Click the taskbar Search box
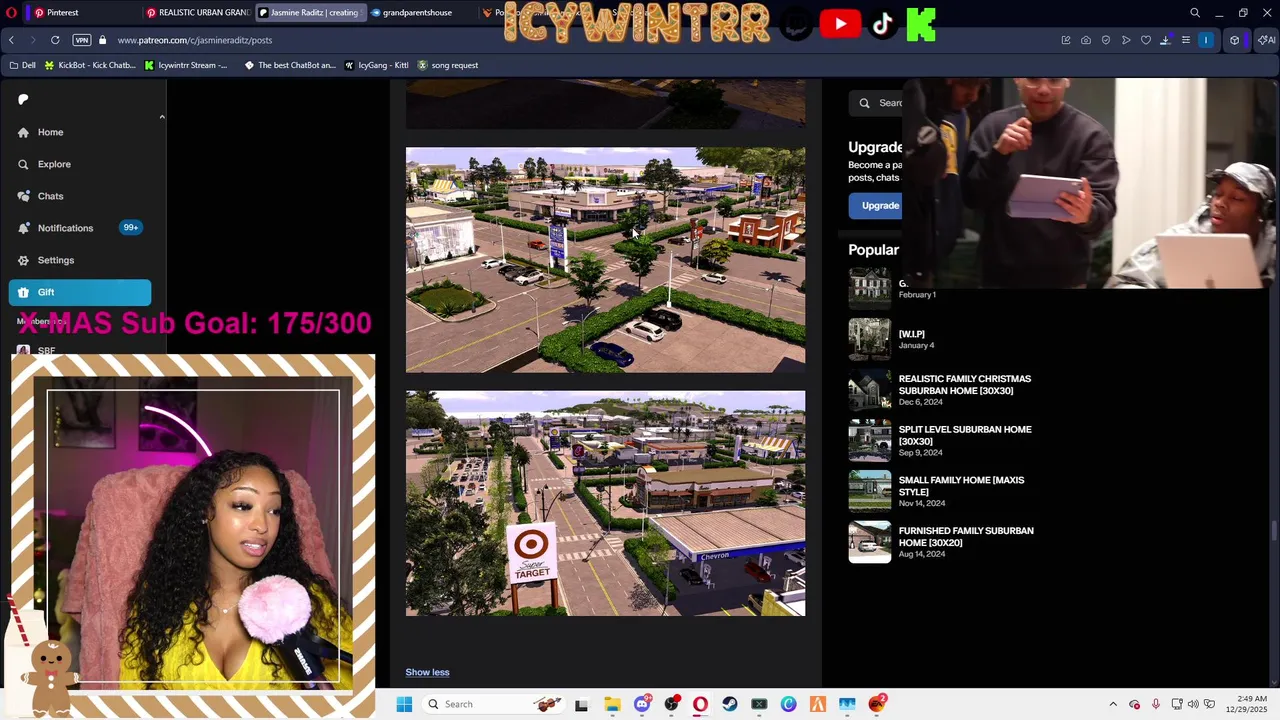1280x720 pixels. click(x=493, y=704)
